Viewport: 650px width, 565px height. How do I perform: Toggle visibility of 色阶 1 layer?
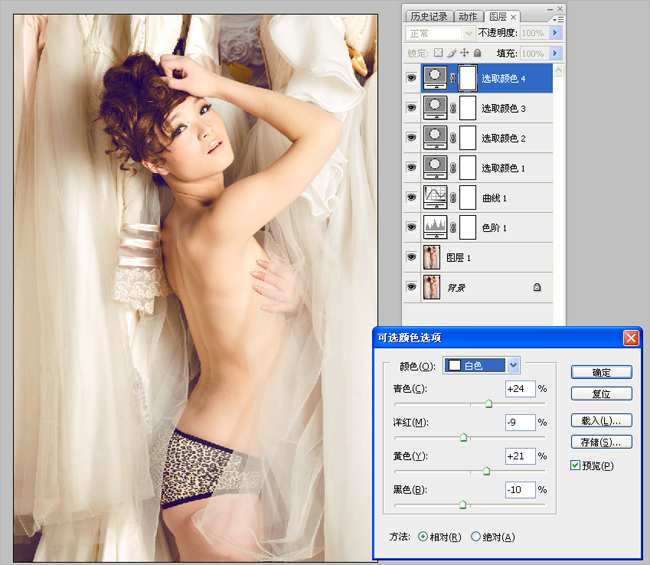pyautogui.click(x=411, y=227)
